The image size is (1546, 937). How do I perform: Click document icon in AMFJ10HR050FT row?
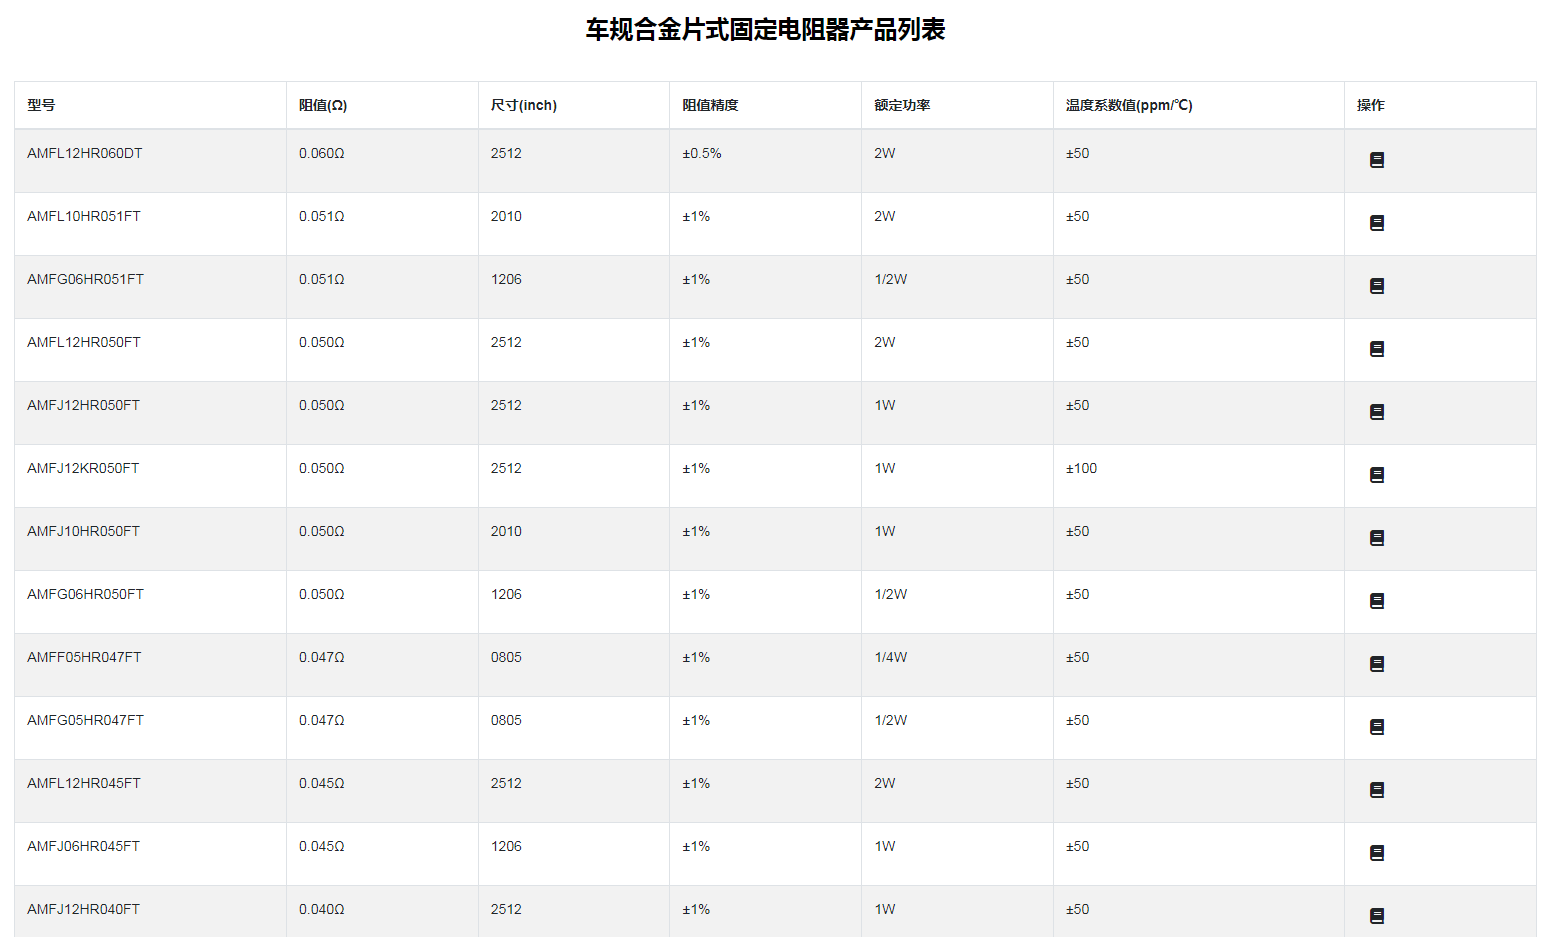pos(1377,538)
